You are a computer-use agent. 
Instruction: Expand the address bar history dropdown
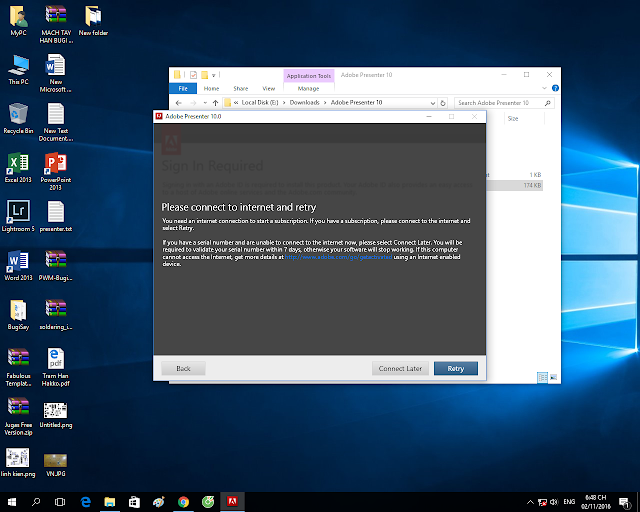pyautogui.click(x=433, y=103)
